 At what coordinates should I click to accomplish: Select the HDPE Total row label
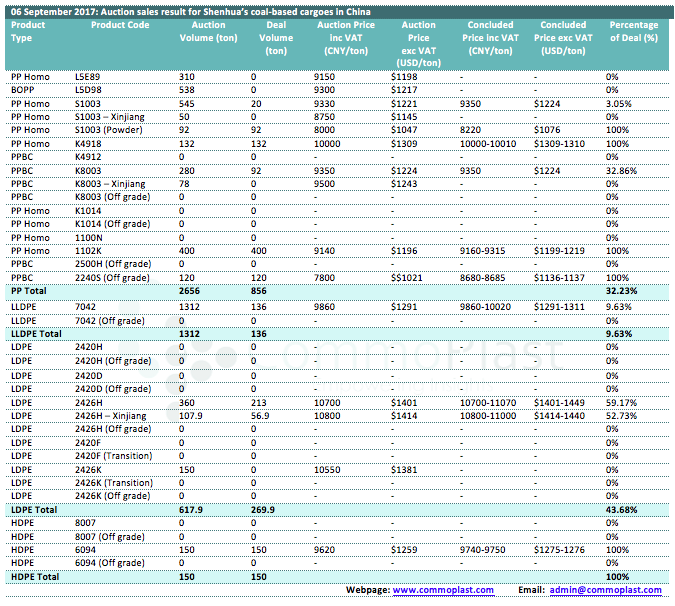tap(34, 577)
